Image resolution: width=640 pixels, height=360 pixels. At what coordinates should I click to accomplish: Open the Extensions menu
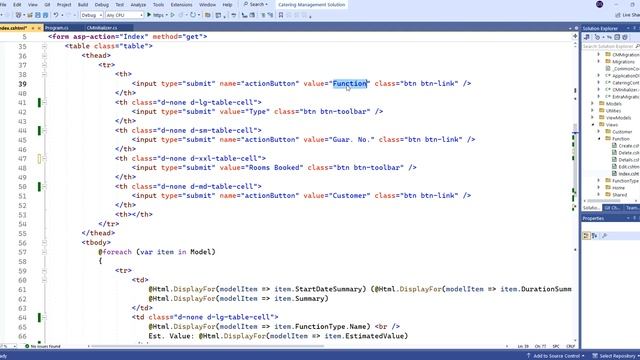tap(181, 4)
